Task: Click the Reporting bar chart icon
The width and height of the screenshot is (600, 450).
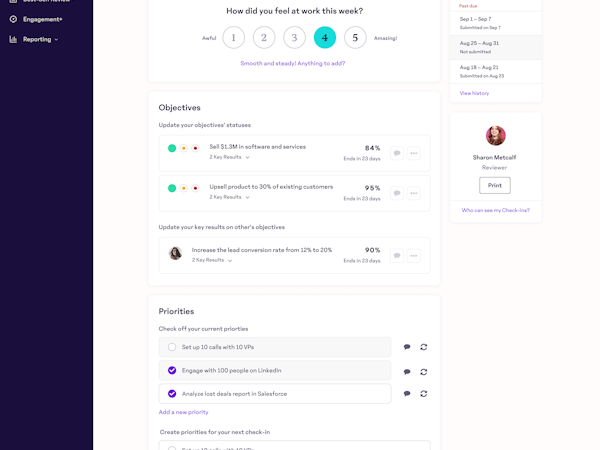Action: [x=13, y=39]
